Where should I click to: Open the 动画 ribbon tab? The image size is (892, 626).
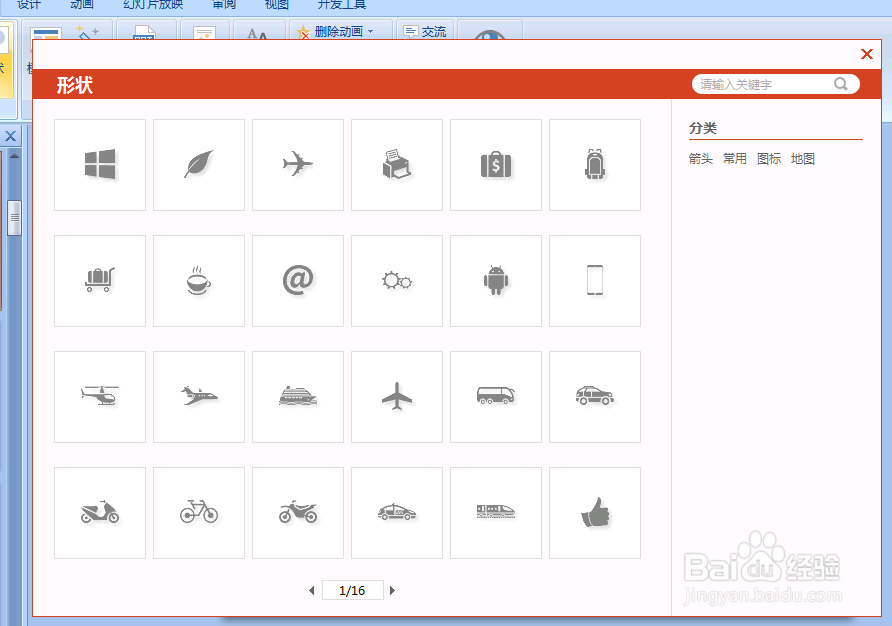pyautogui.click(x=81, y=5)
